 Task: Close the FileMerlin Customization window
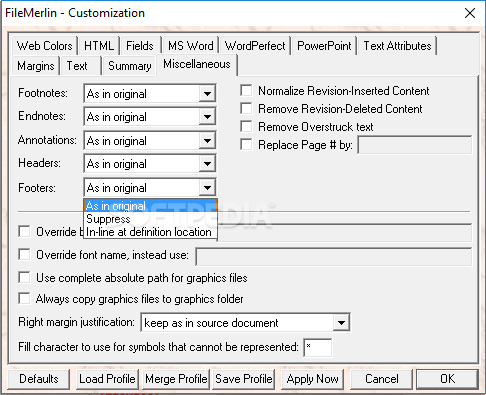[x=470, y=13]
